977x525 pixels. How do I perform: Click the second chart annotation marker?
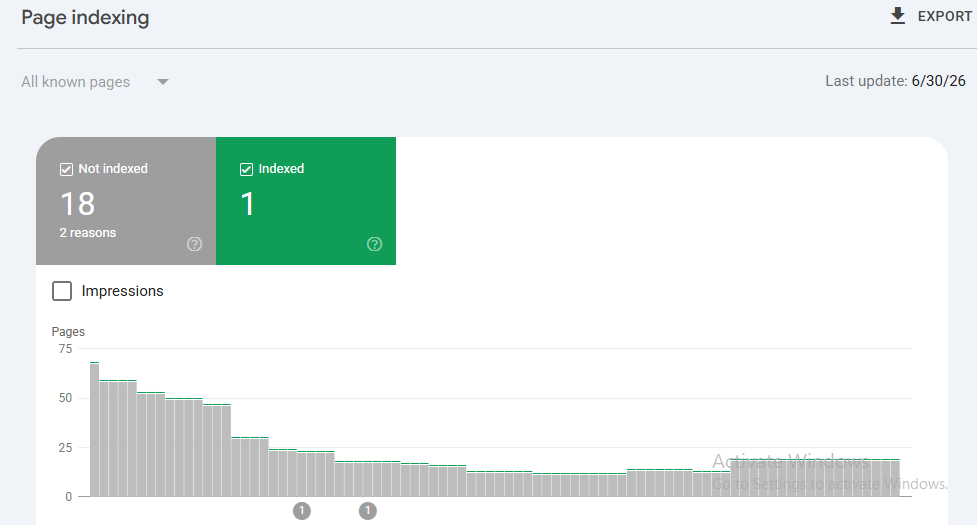[368, 511]
